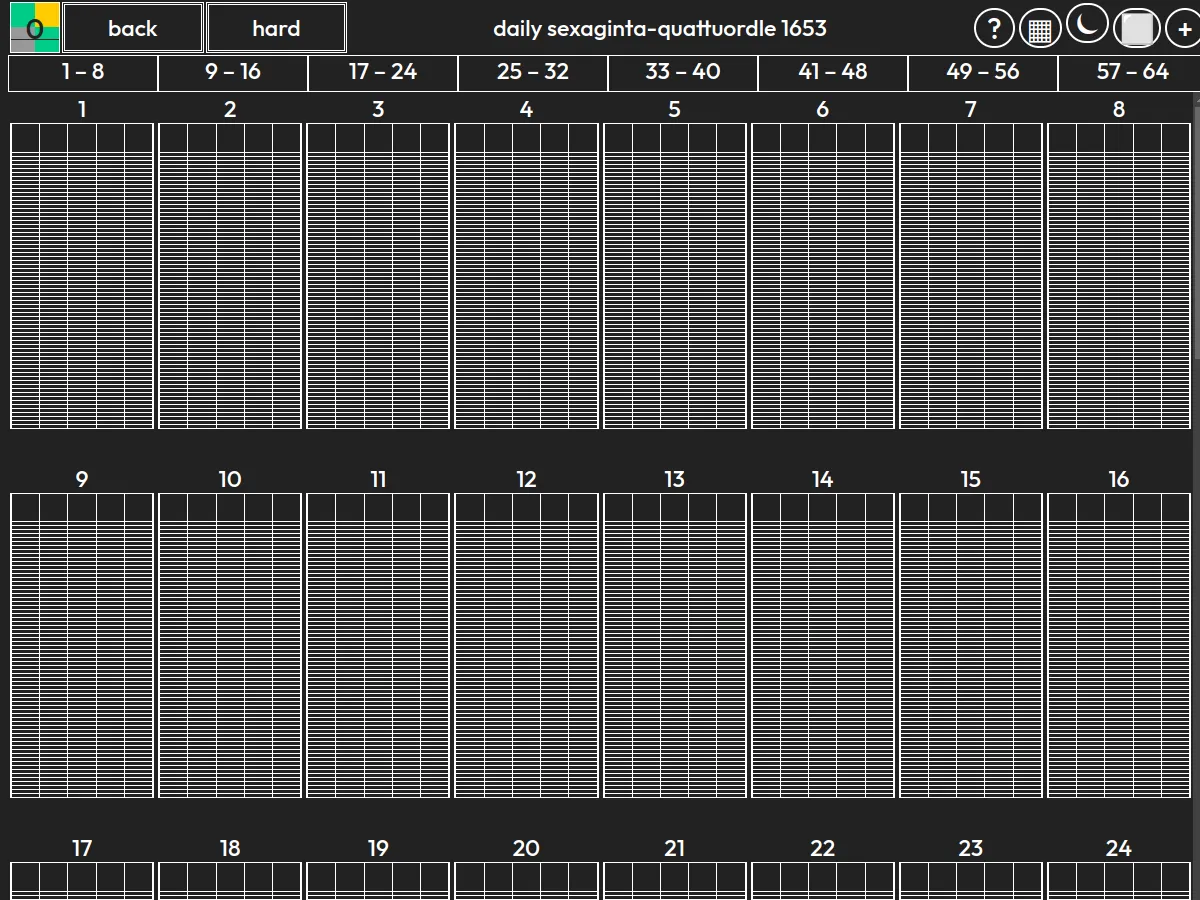Click the plus icon in header
This screenshot has height=900, width=1200.
[x=1185, y=29]
